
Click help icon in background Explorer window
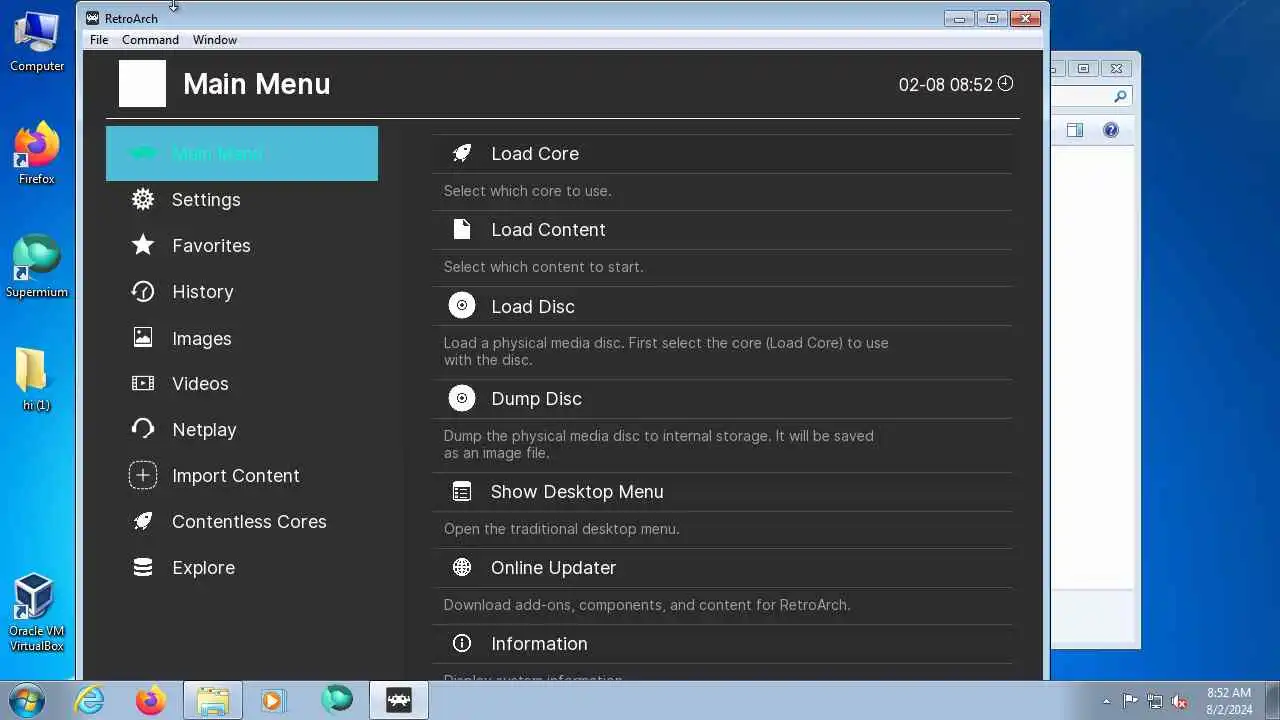[x=1111, y=130]
